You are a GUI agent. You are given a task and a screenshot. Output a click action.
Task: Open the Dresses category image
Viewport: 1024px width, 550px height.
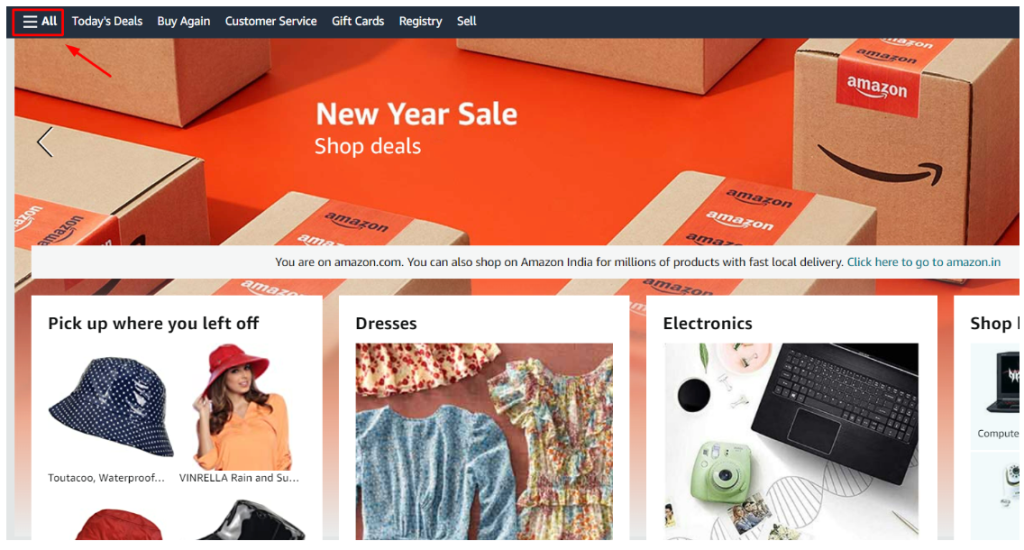pyautogui.click(x=484, y=442)
